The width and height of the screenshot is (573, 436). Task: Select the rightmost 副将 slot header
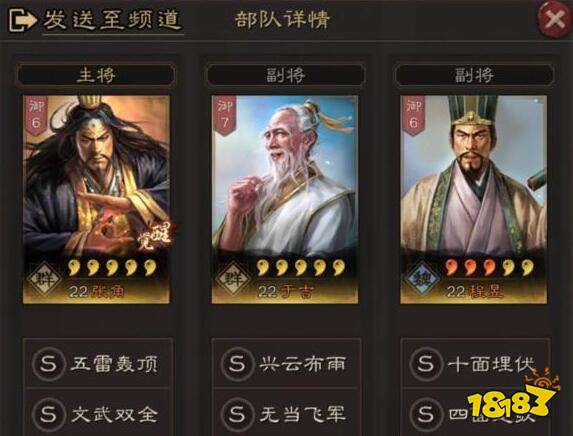point(474,75)
